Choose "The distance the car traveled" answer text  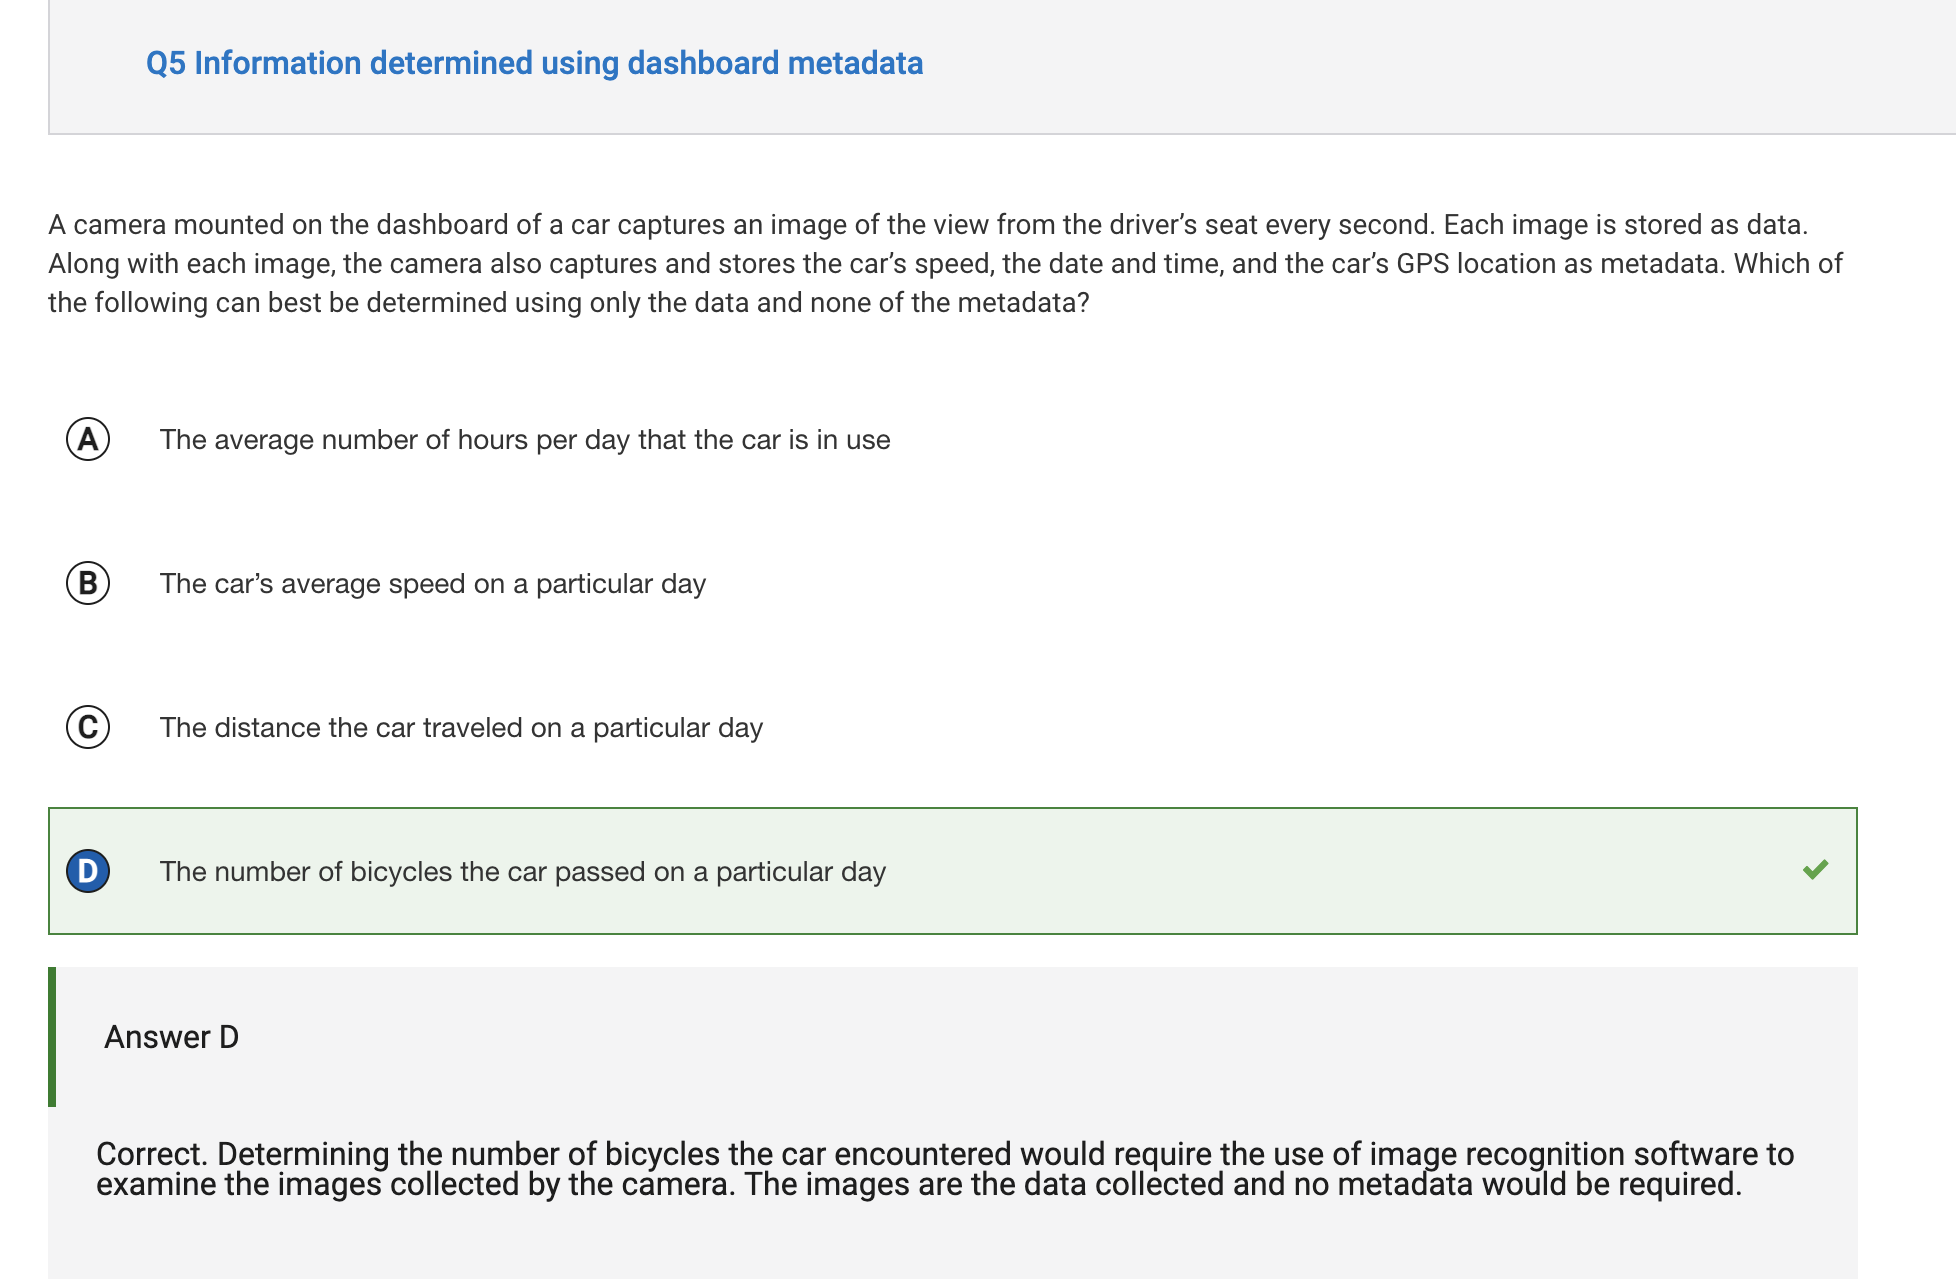pos(461,728)
